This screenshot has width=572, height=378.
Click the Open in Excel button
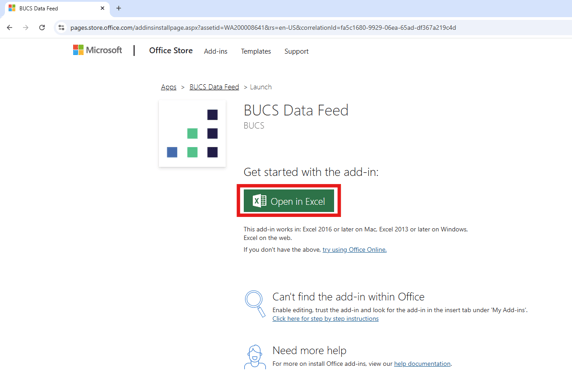pos(289,201)
